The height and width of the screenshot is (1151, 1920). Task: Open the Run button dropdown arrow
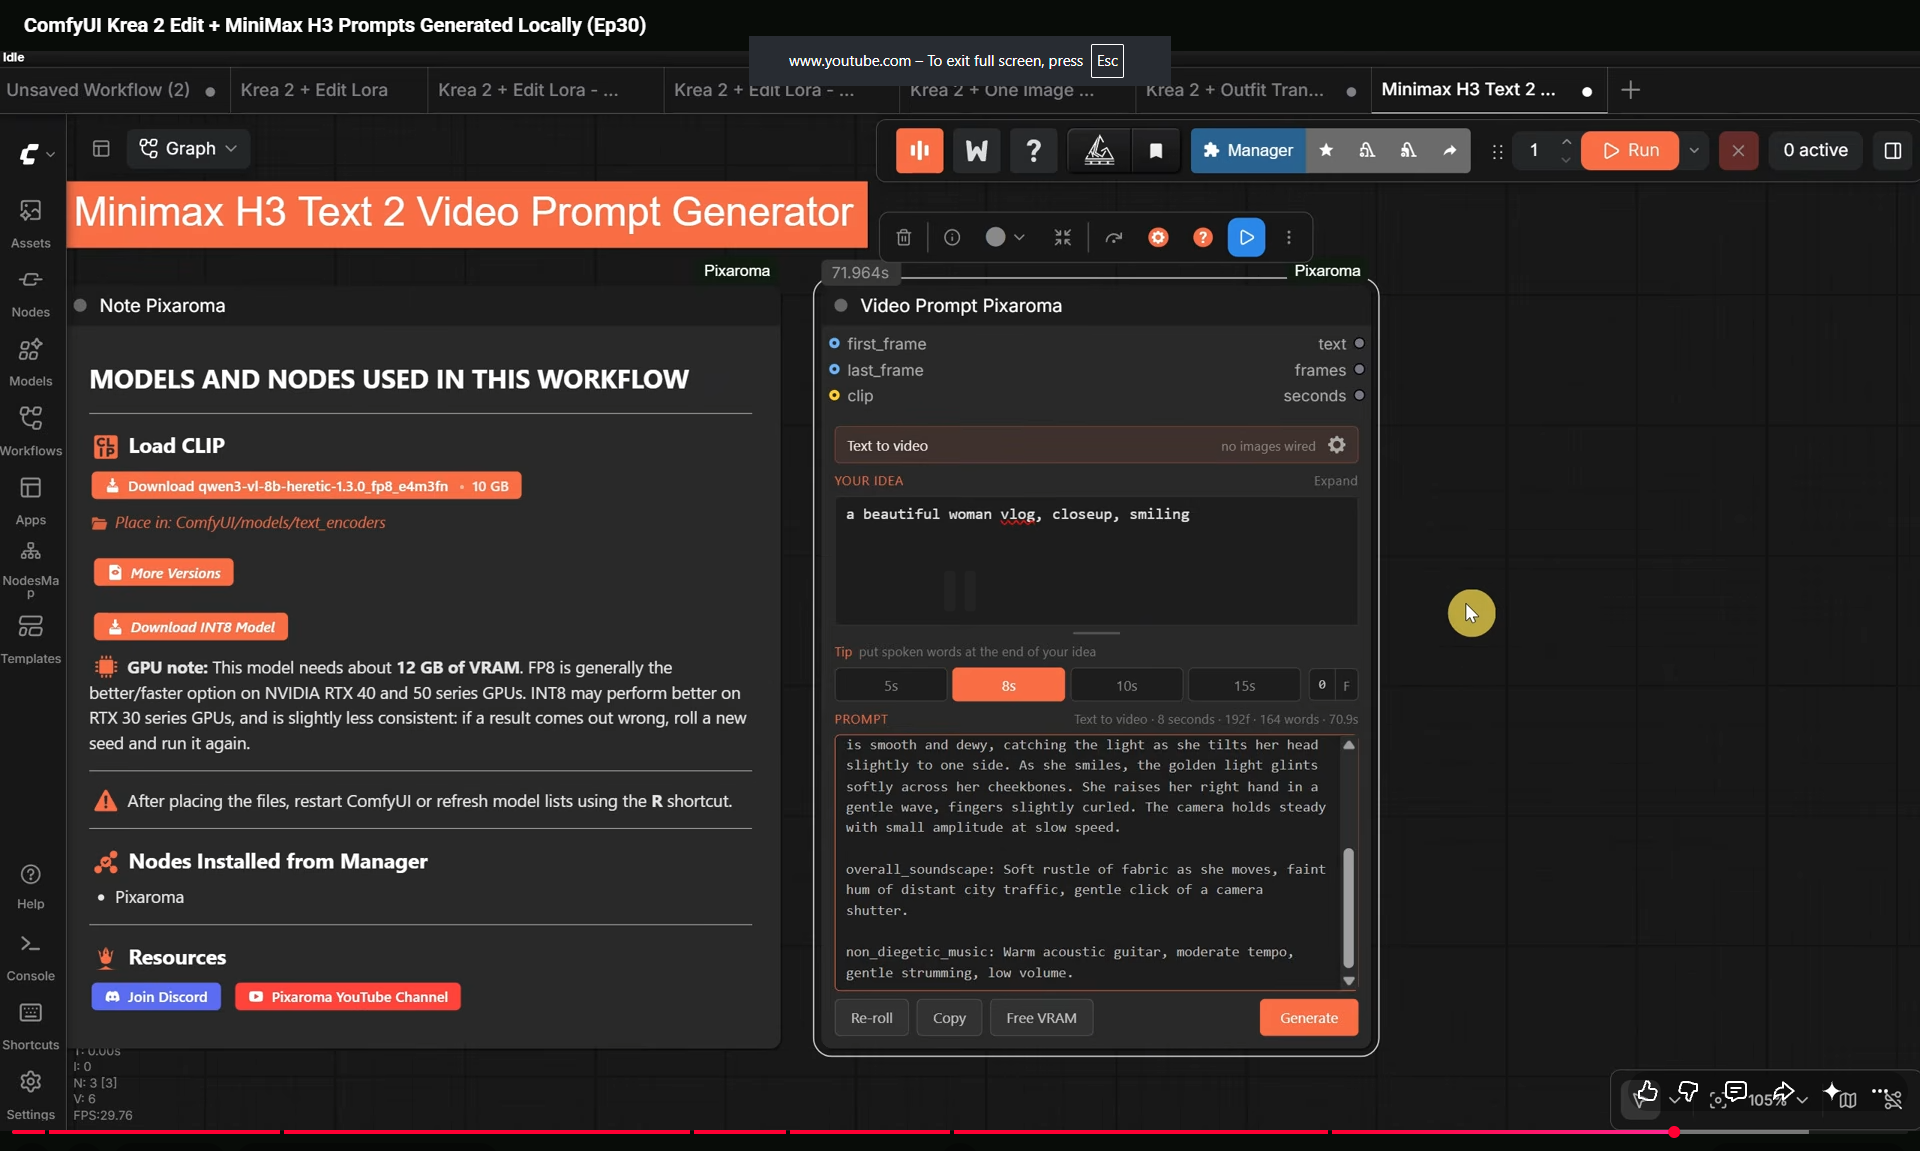click(1693, 150)
